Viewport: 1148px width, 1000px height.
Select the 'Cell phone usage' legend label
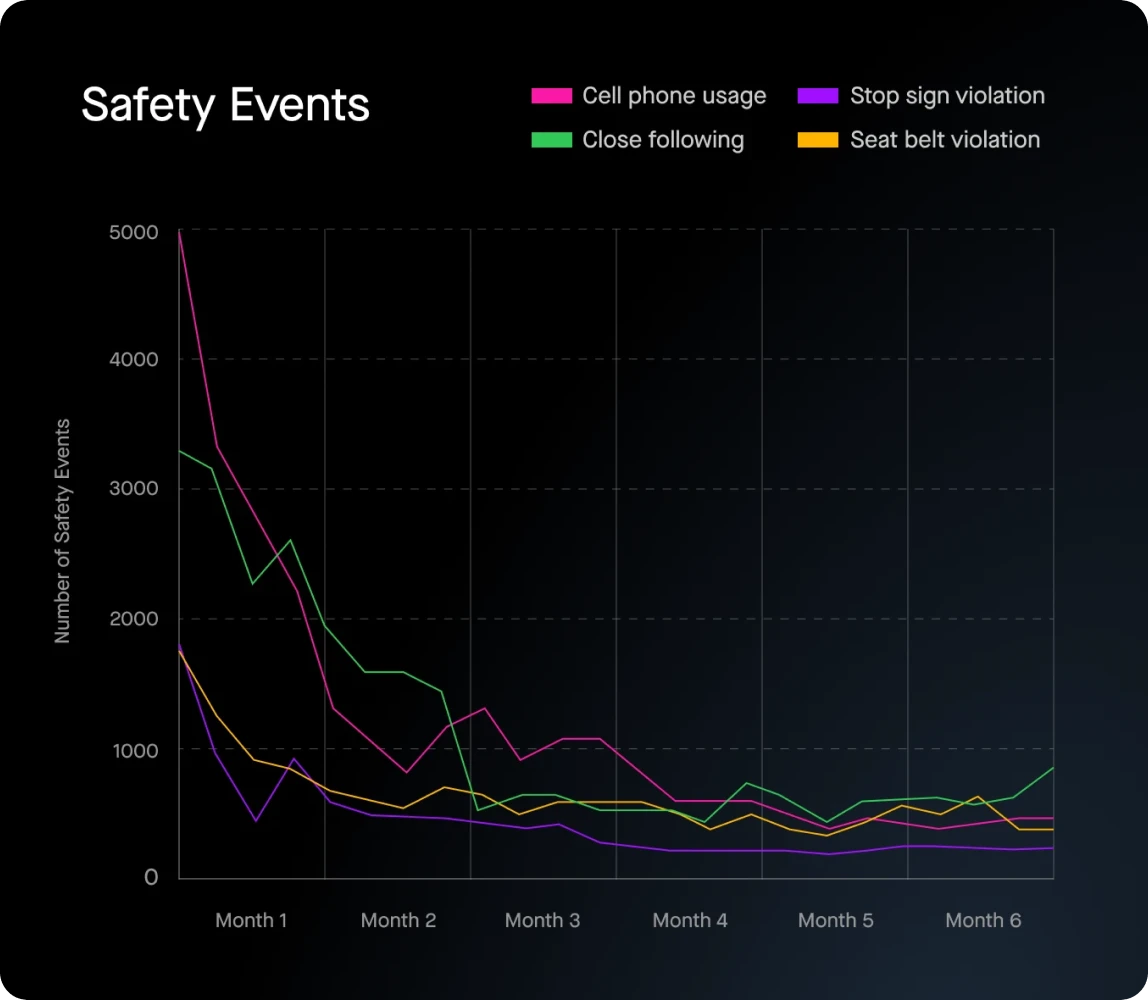[x=674, y=96]
